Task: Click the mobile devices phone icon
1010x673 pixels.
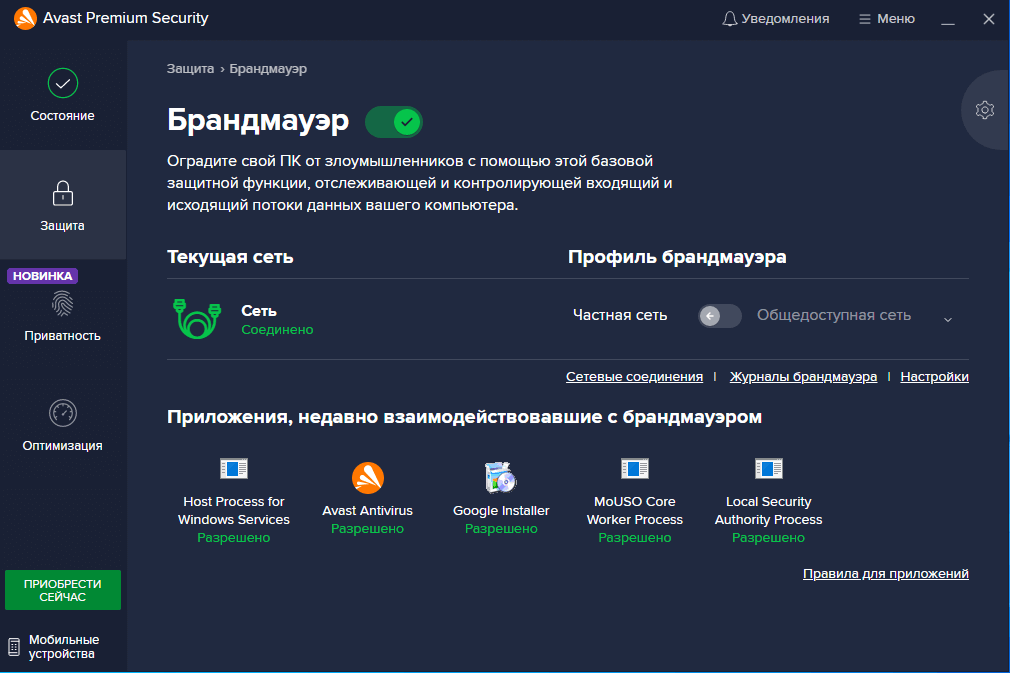Action: (14, 647)
